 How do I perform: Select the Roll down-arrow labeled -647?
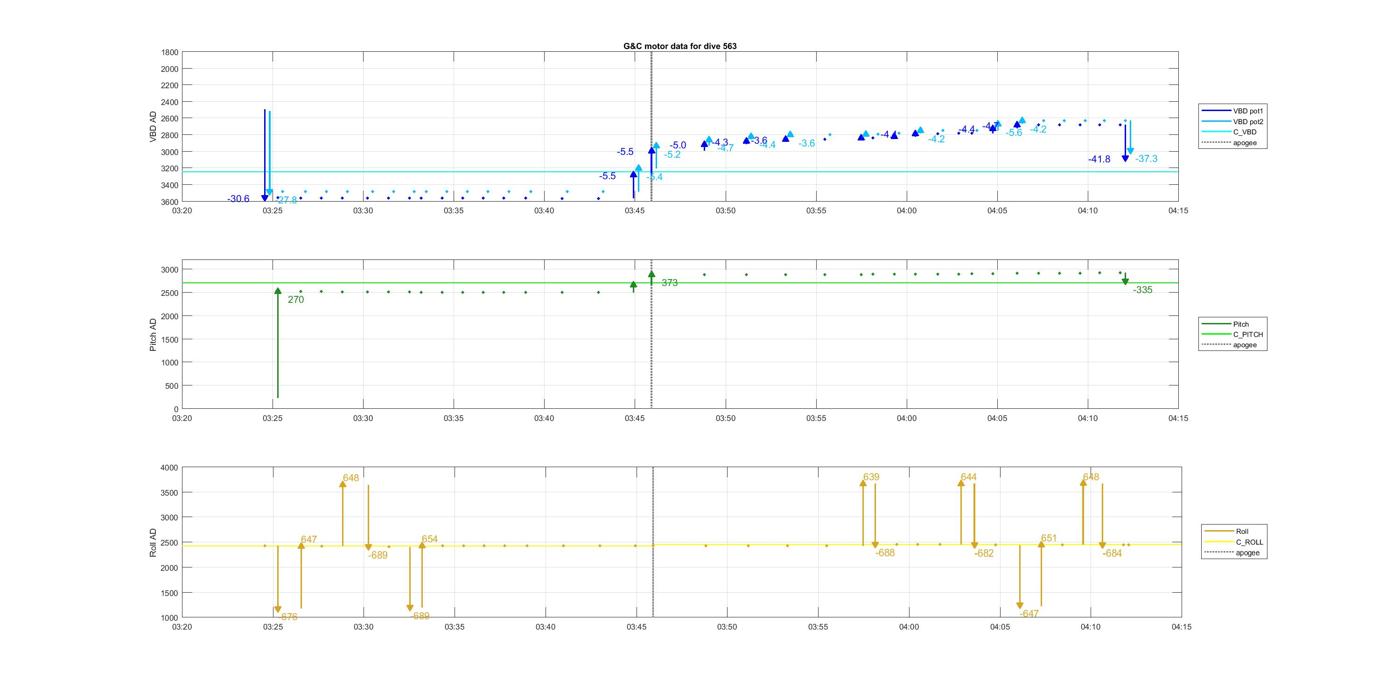tap(1020, 577)
